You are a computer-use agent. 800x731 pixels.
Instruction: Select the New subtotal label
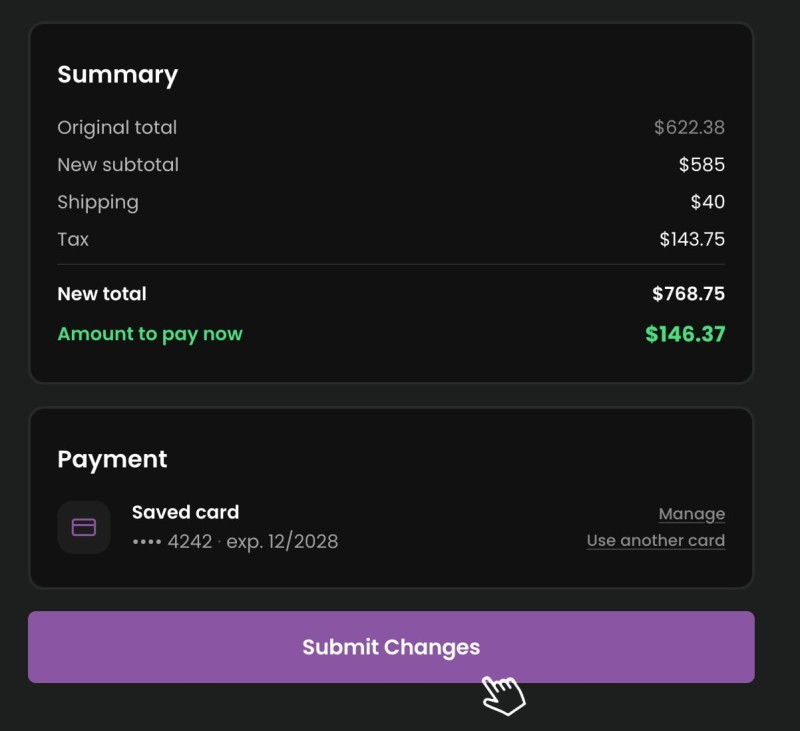pyautogui.click(x=118, y=165)
